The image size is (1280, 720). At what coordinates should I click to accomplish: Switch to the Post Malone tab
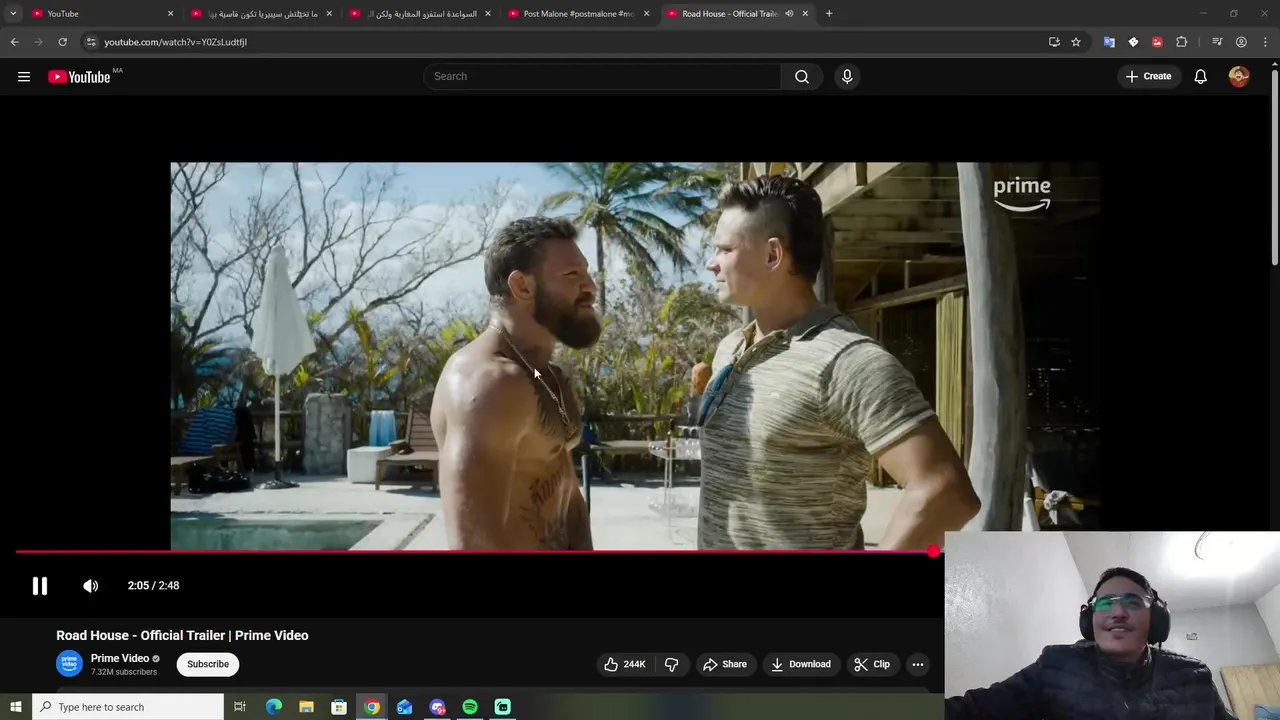580,14
